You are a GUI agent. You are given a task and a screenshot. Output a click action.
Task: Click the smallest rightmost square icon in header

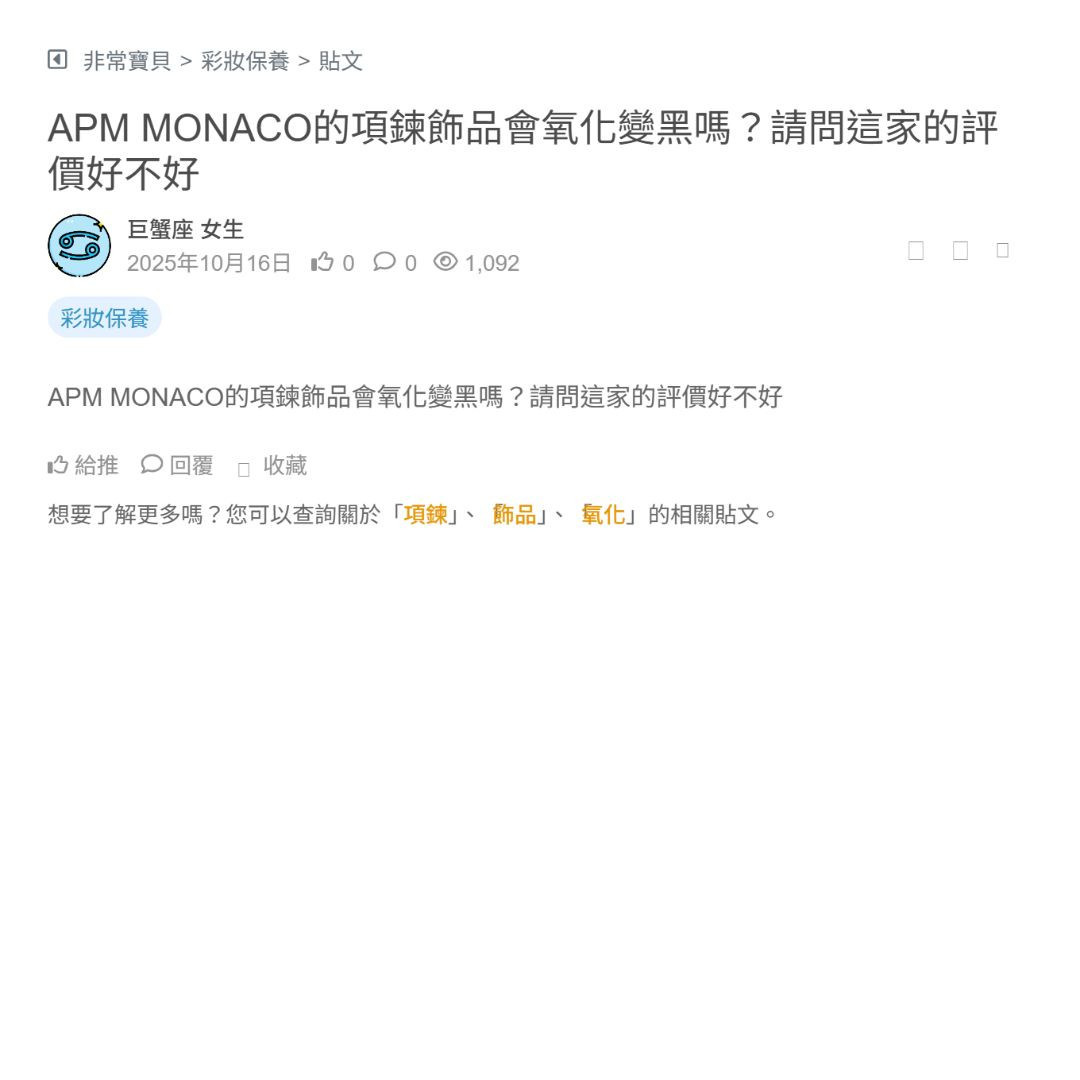(1003, 250)
